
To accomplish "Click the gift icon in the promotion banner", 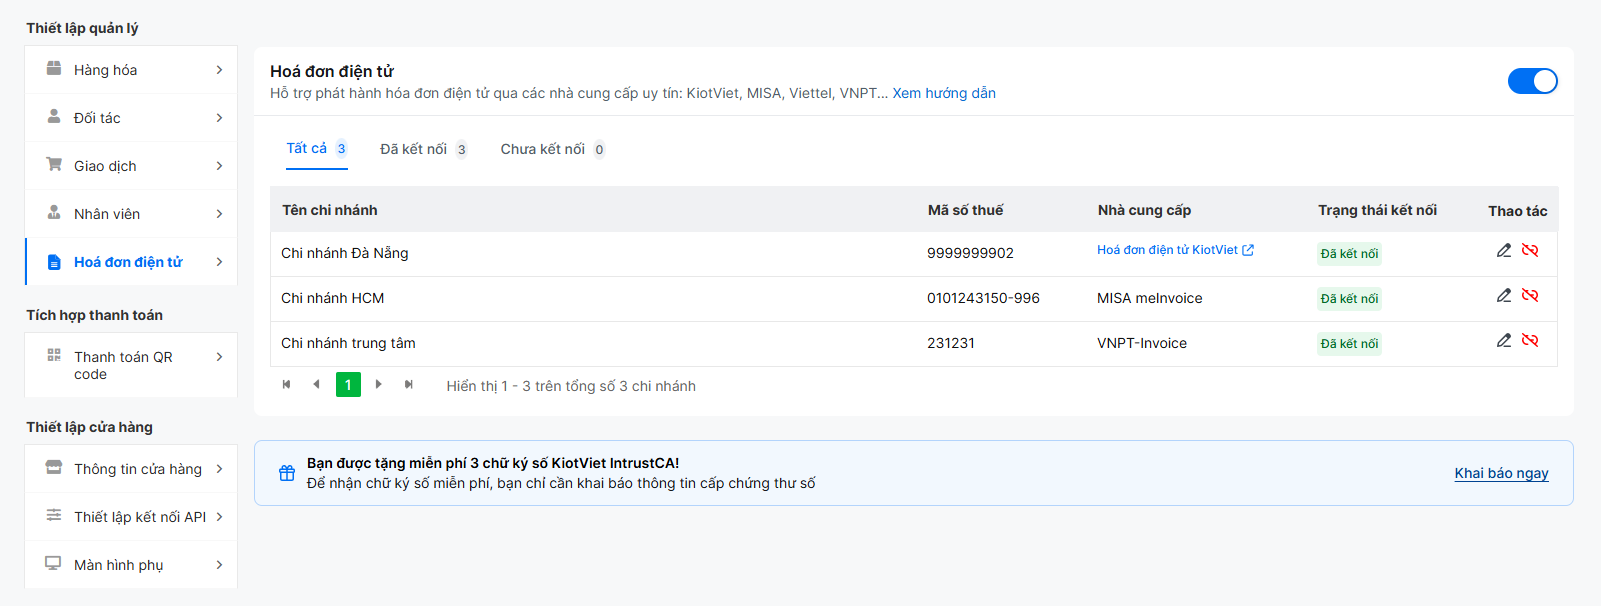I will click(x=287, y=473).
